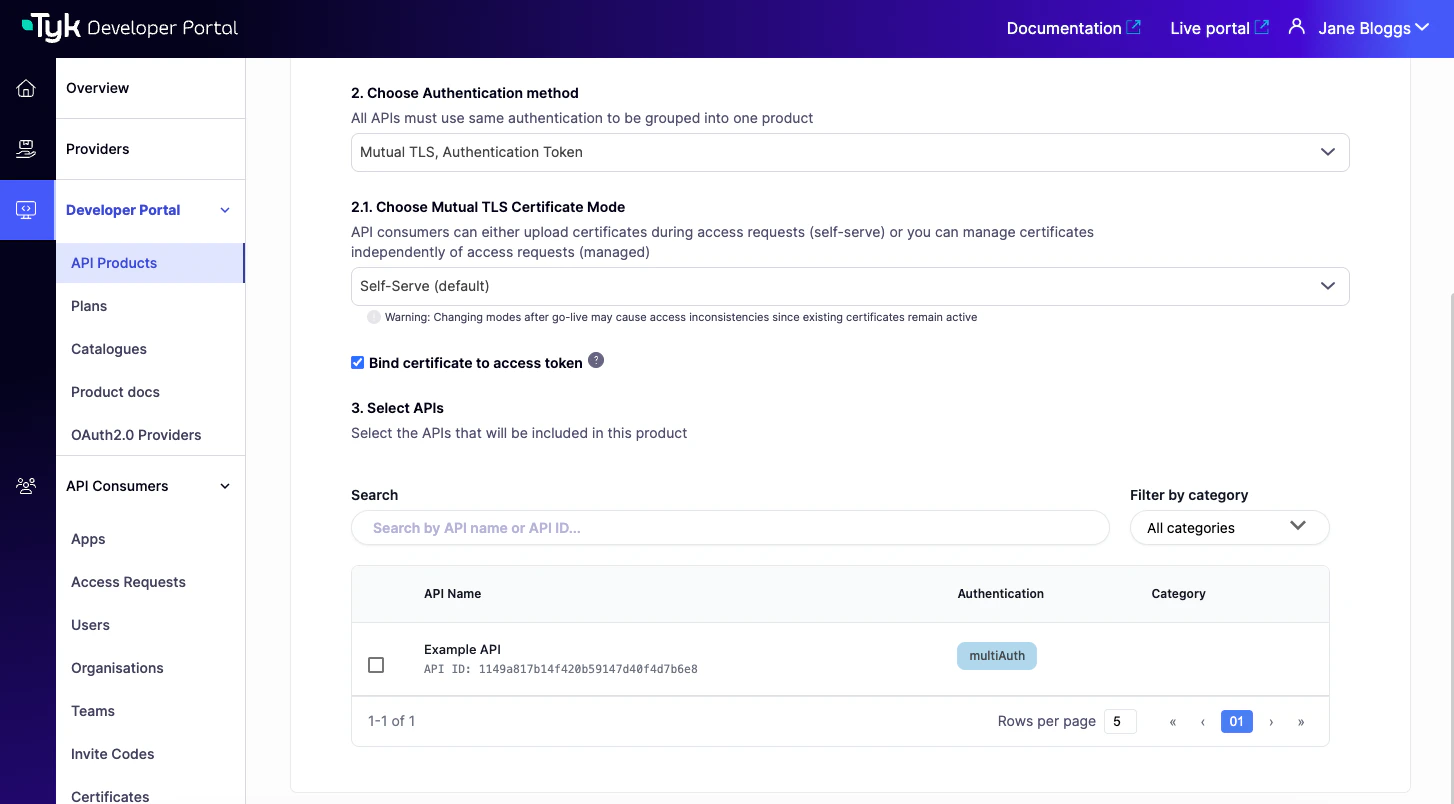Select the Home icon in the sidebar
Viewport: 1454px width, 804px height.
click(x=27, y=88)
